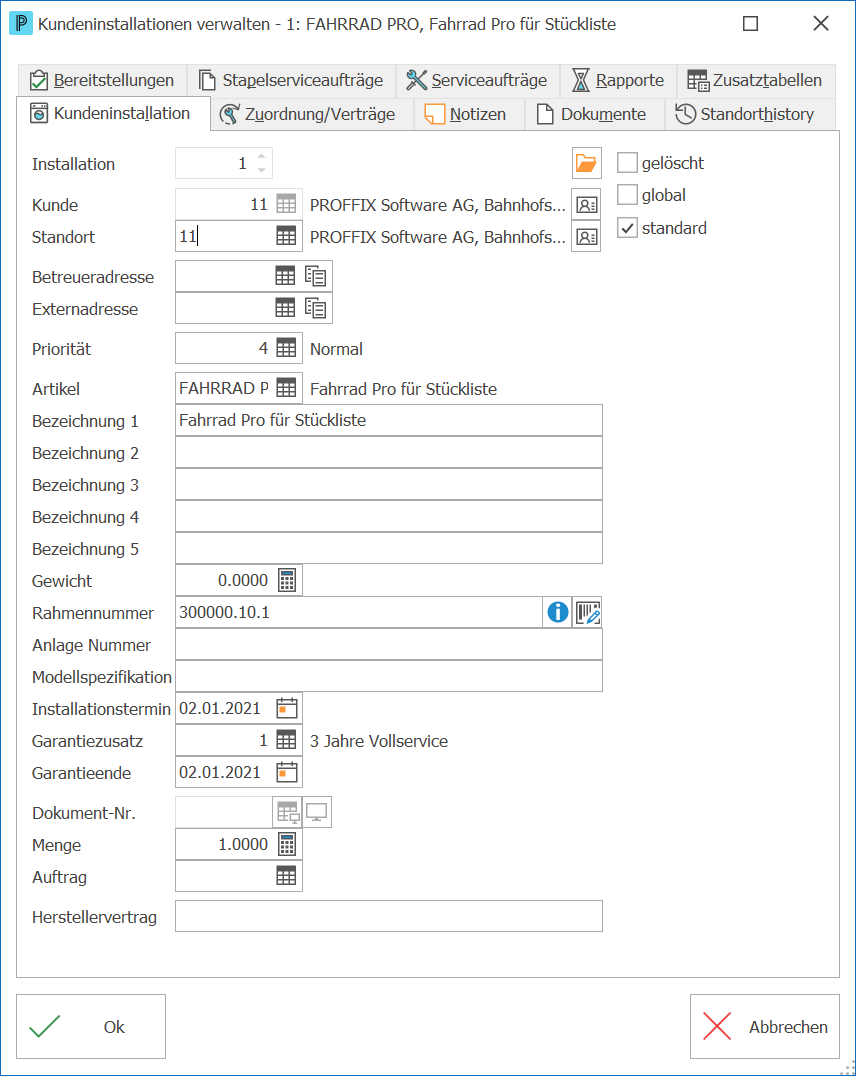
Task: Open the Kunde lookup table icon
Action: point(286,204)
